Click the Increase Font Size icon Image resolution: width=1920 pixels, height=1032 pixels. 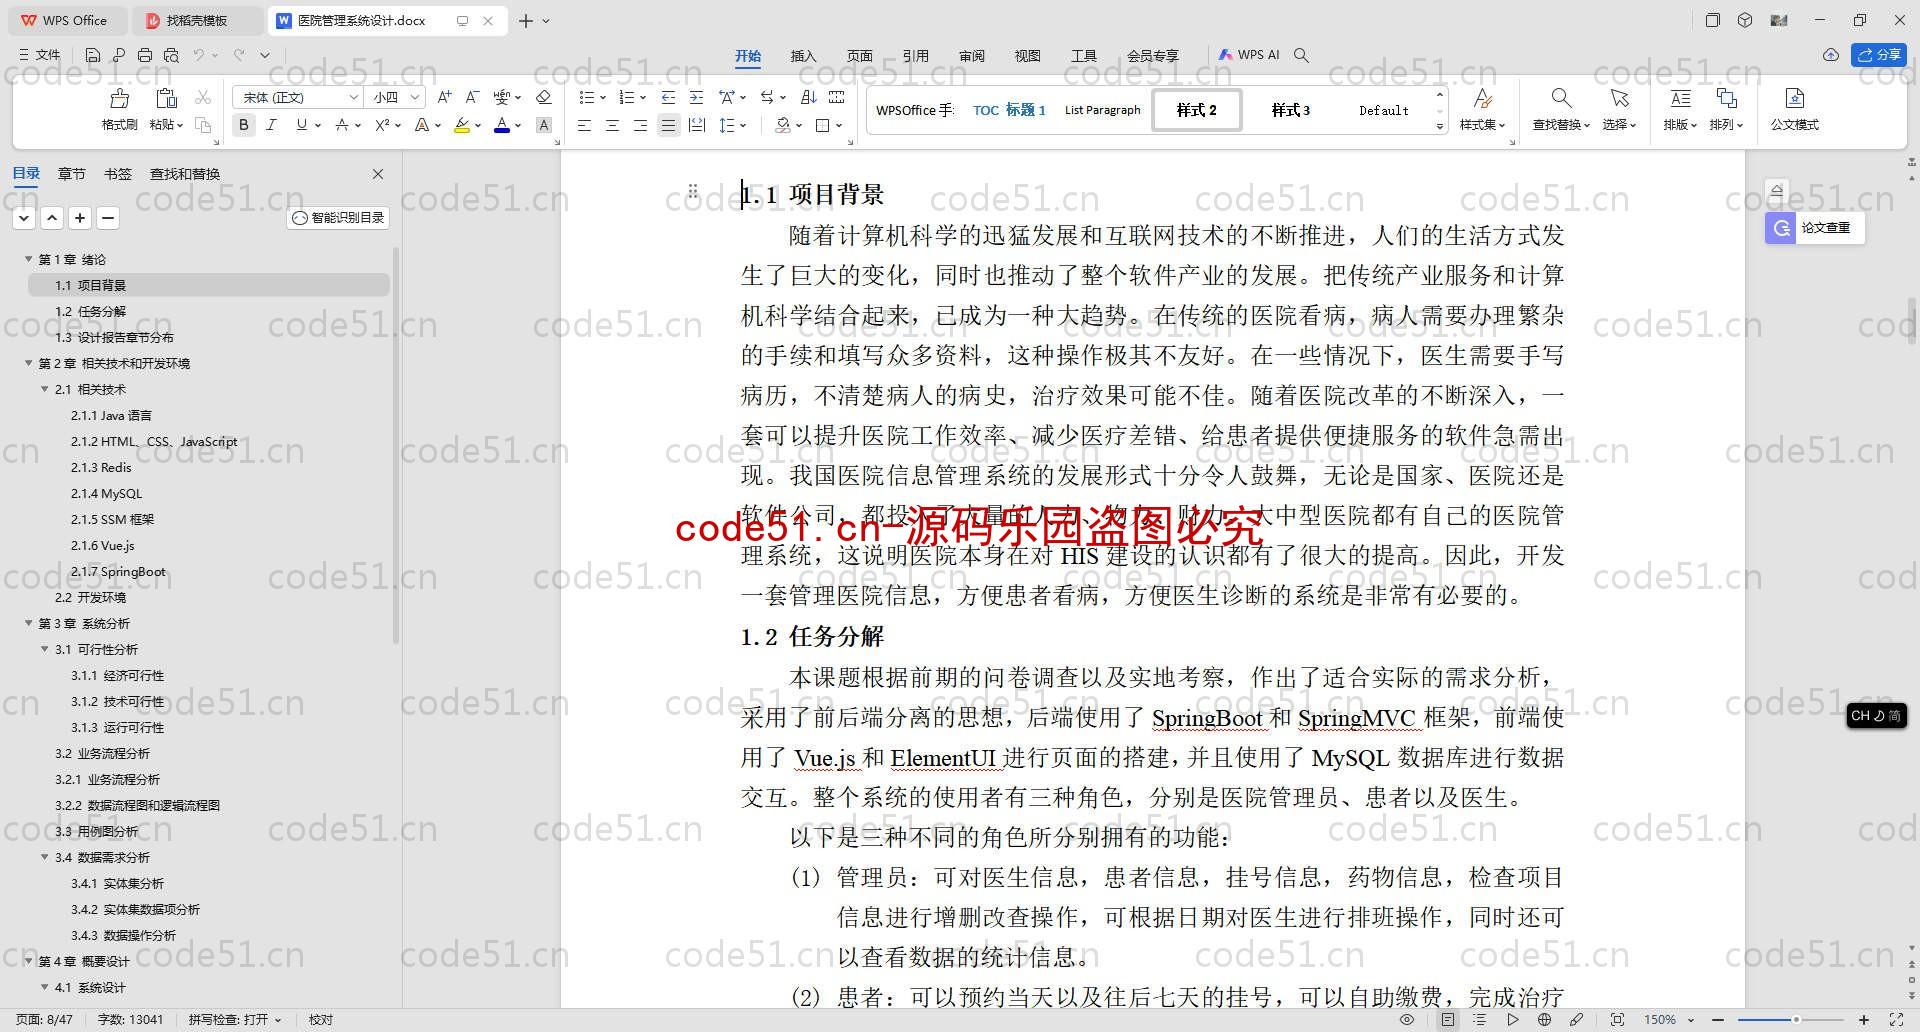[x=445, y=97]
